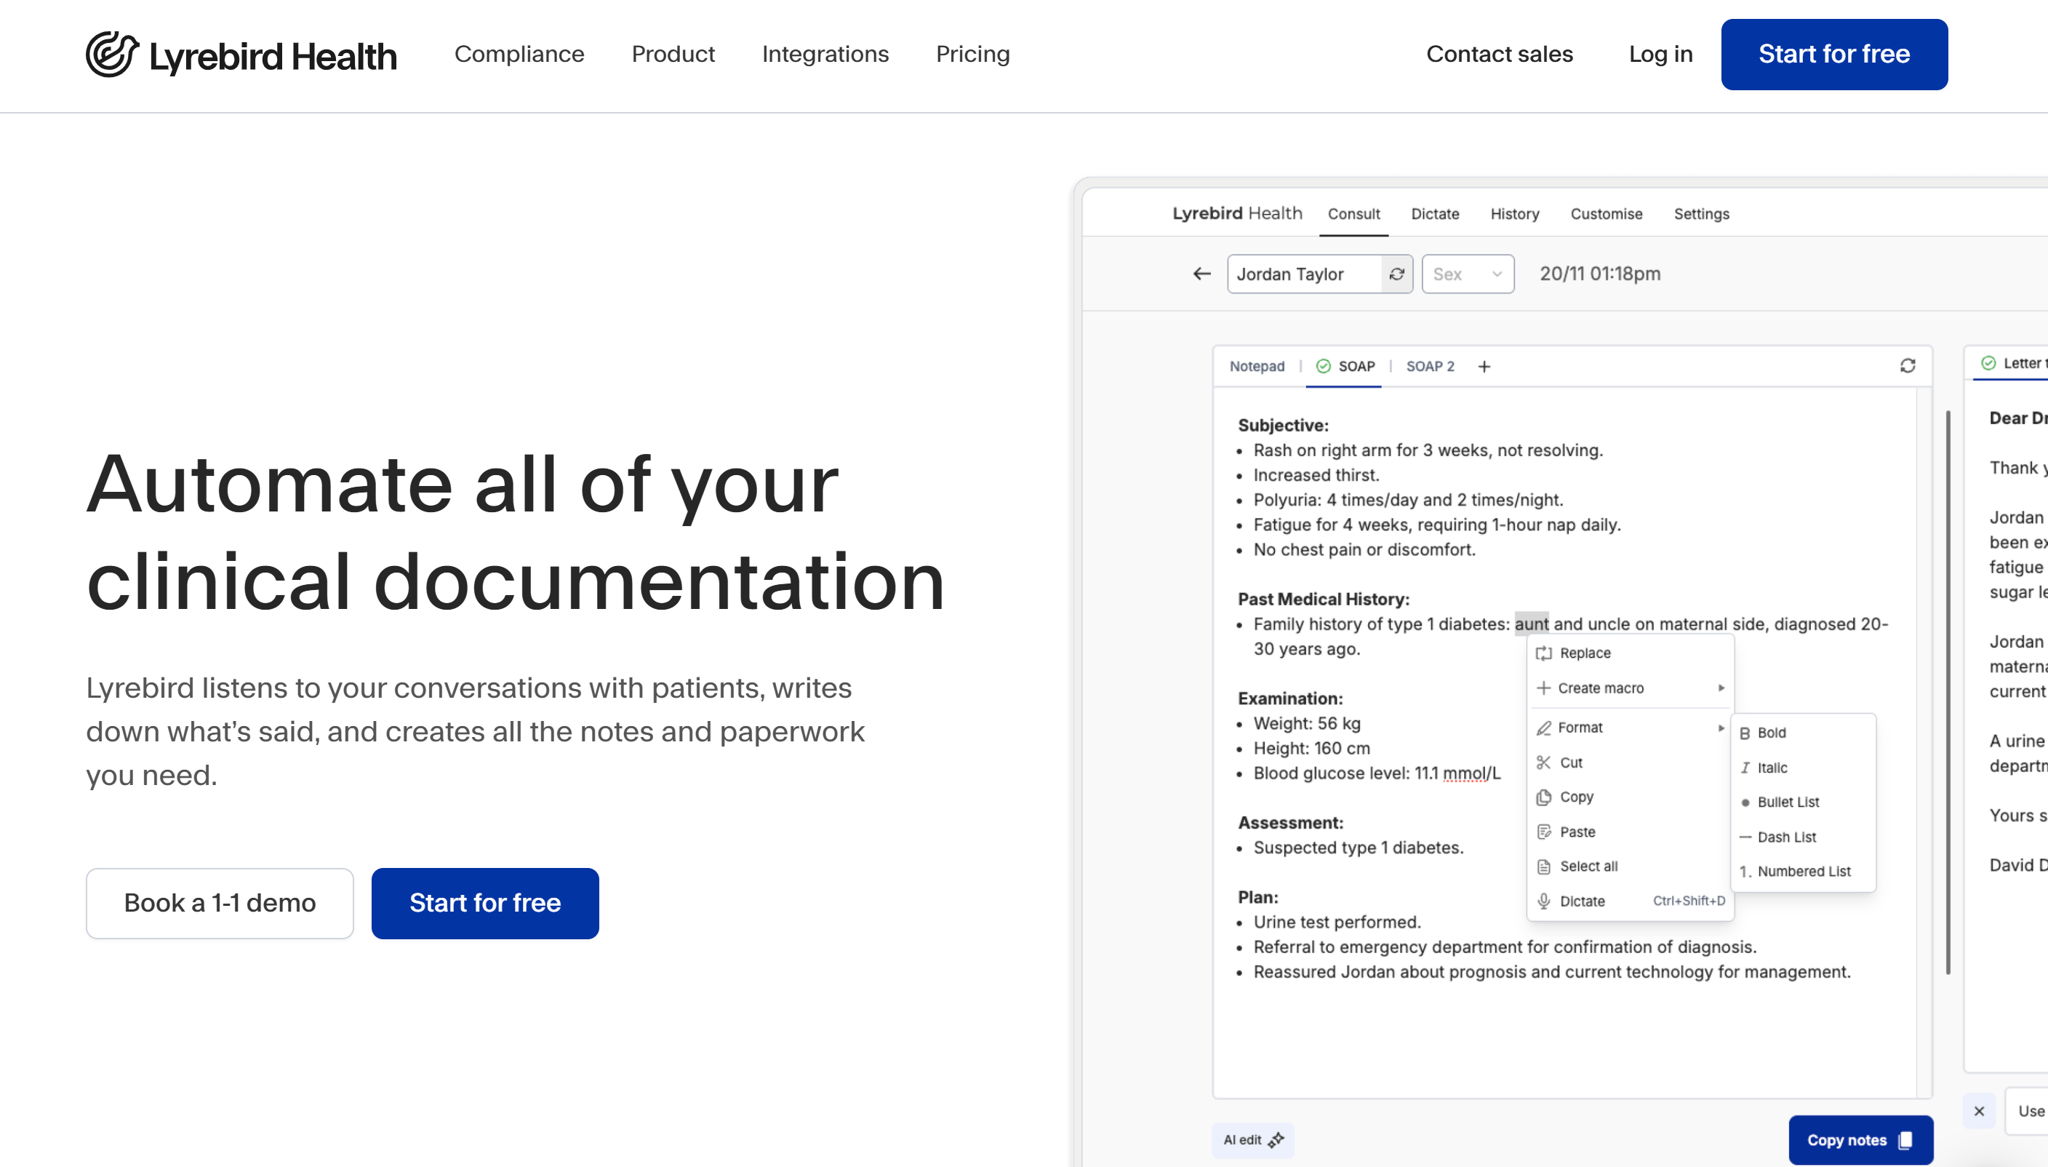Click the patient name refresh icon
The image size is (2048, 1167).
(x=1397, y=274)
